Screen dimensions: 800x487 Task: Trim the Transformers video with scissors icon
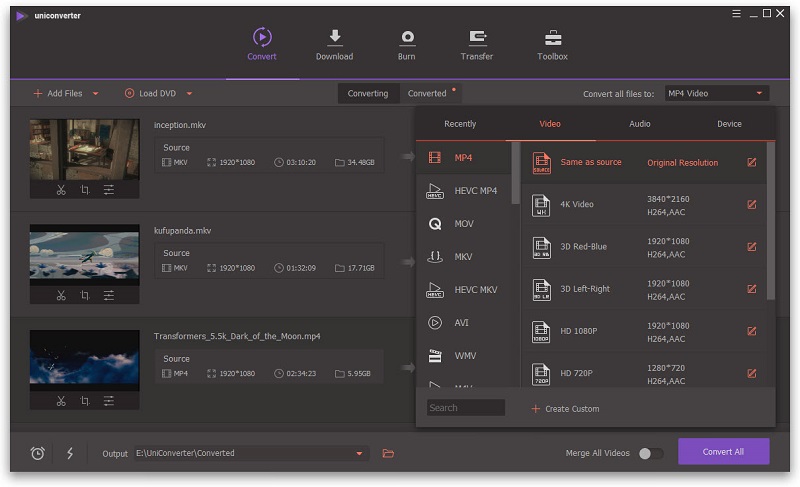pyautogui.click(x=61, y=401)
